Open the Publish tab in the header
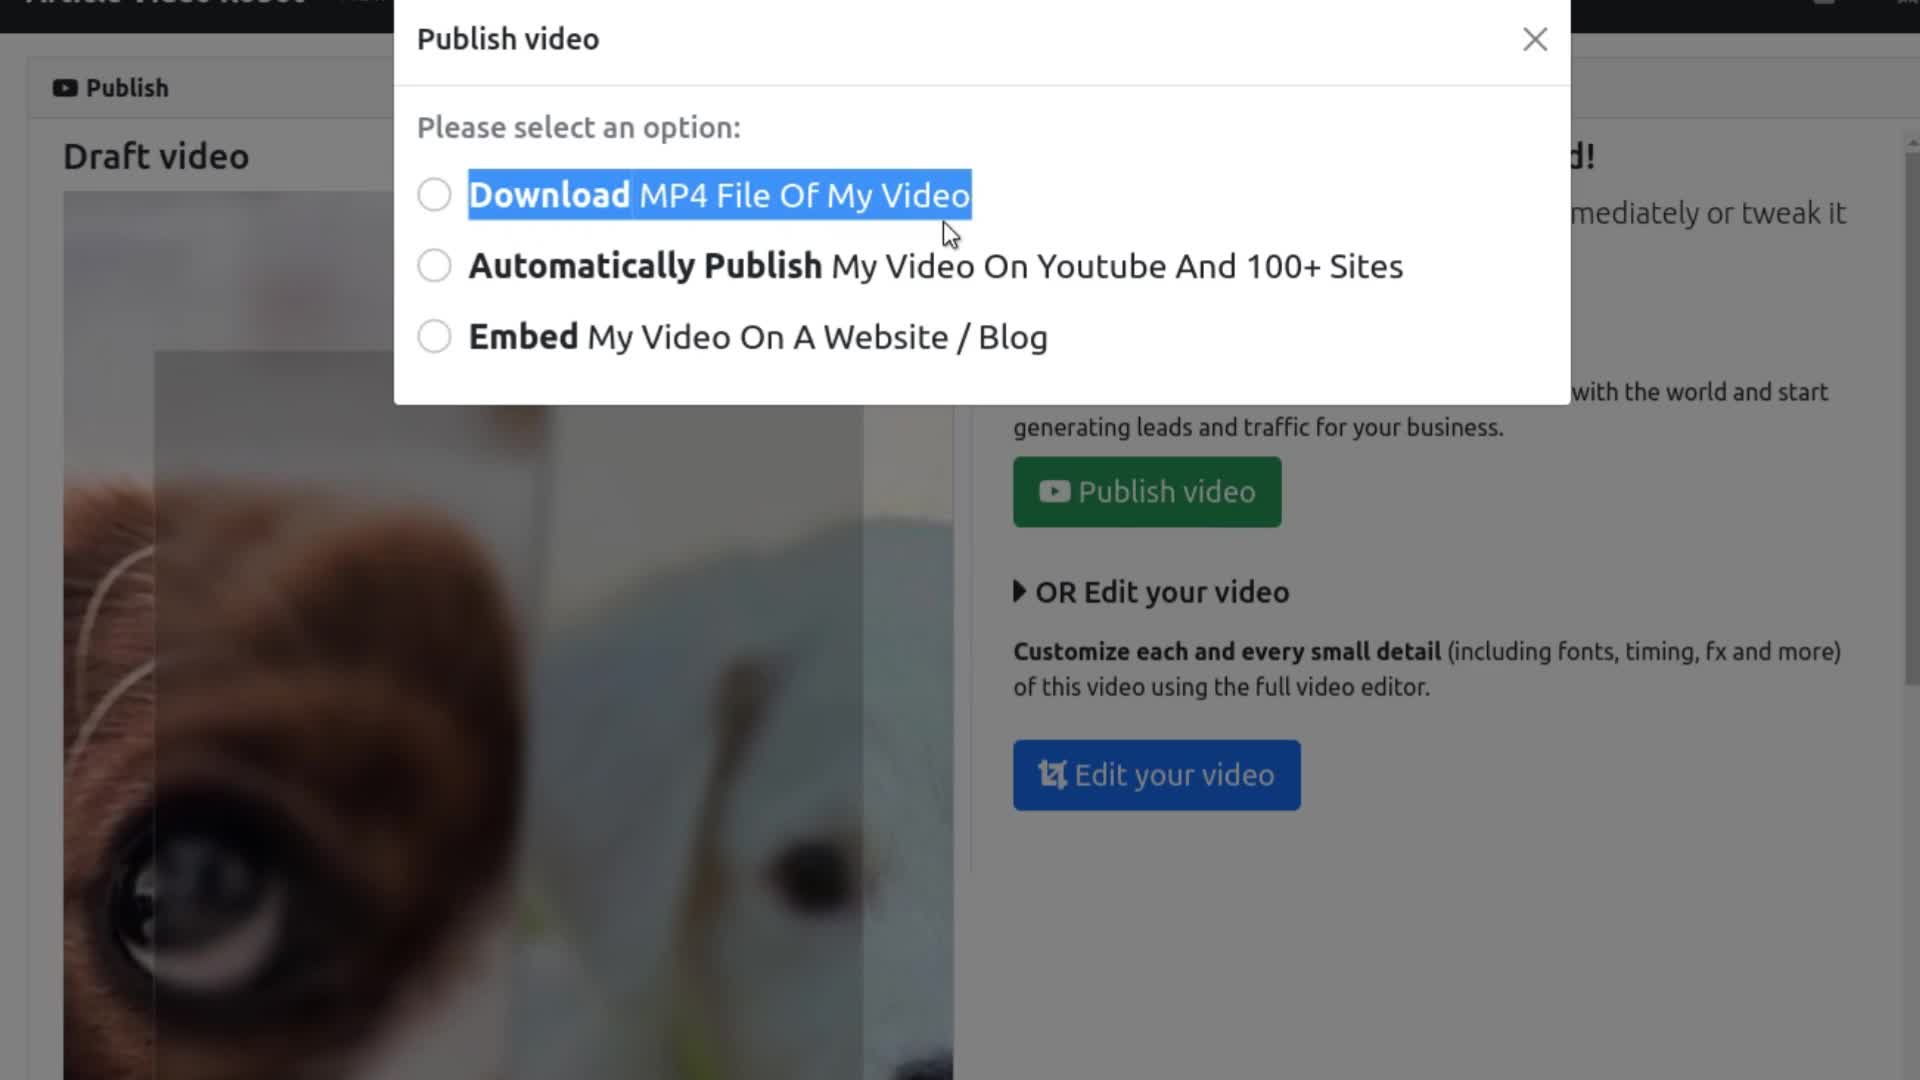Viewport: 1920px width, 1080px height. [111, 88]
